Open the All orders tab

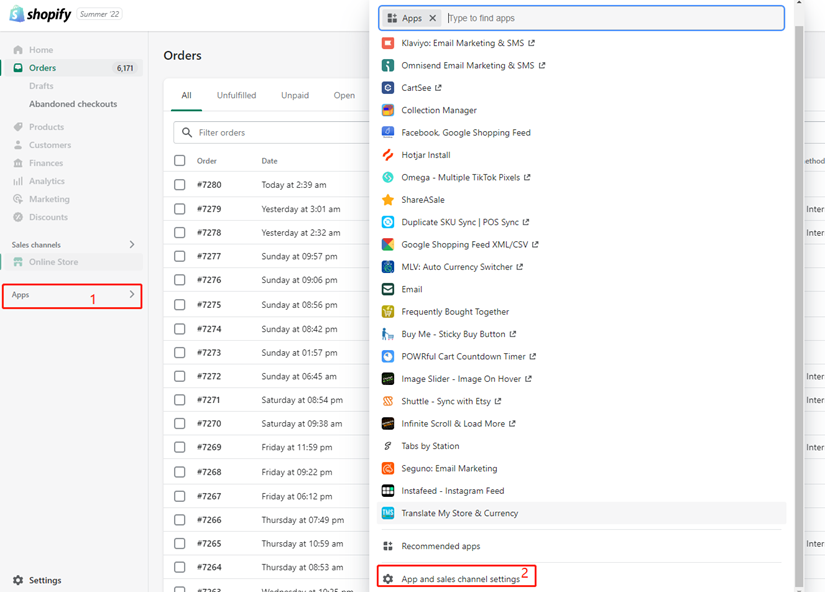186,95
